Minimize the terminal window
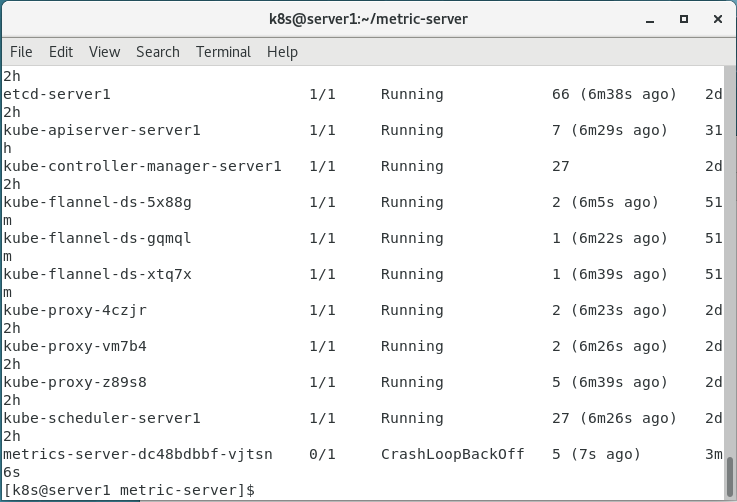The width and height of the screenshot is (737, 502). [x=652, y=18]
